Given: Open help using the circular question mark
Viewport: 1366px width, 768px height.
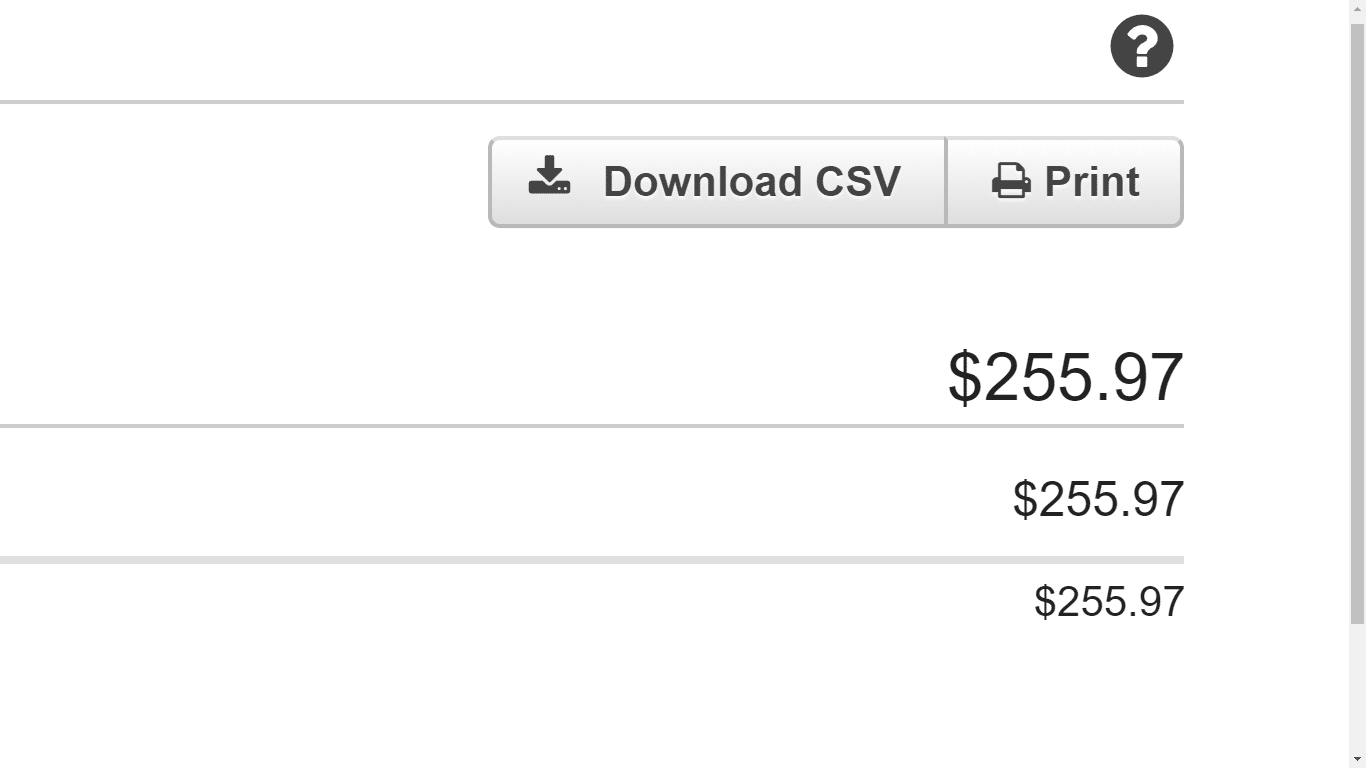Looking at the screenshot, I should point(1140,44).
